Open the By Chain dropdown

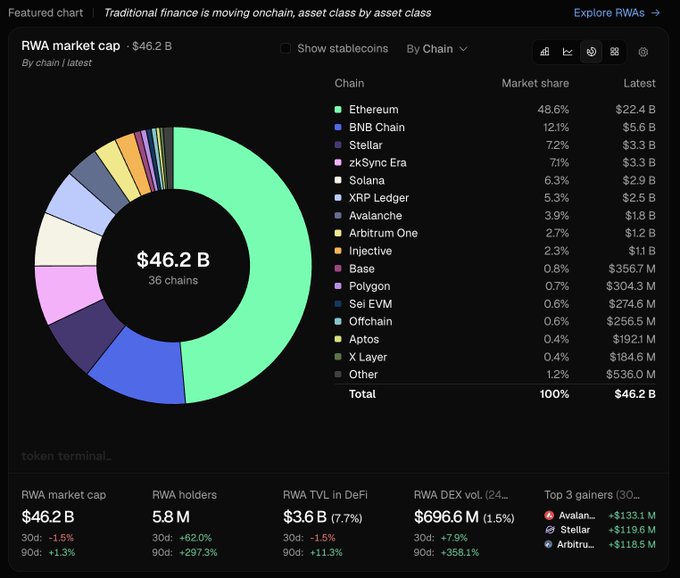pyautogui.click(x=437, y=49)
